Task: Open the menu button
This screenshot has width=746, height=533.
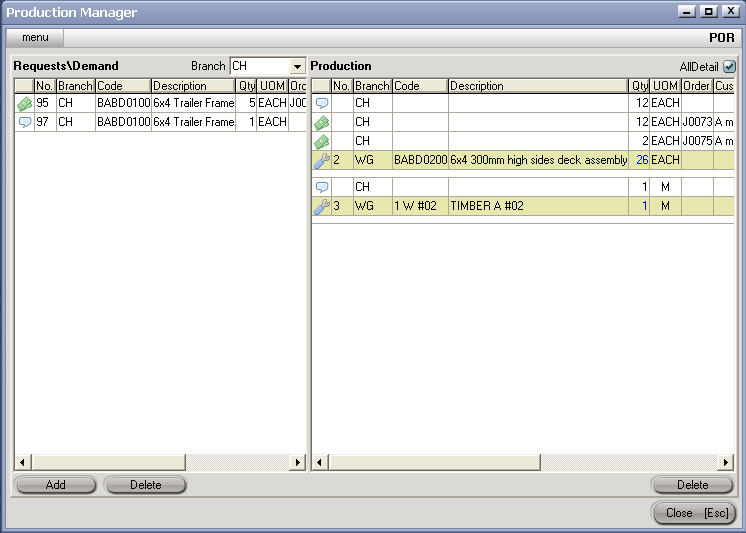Action: pyautogui.click(x=35, y=38)
